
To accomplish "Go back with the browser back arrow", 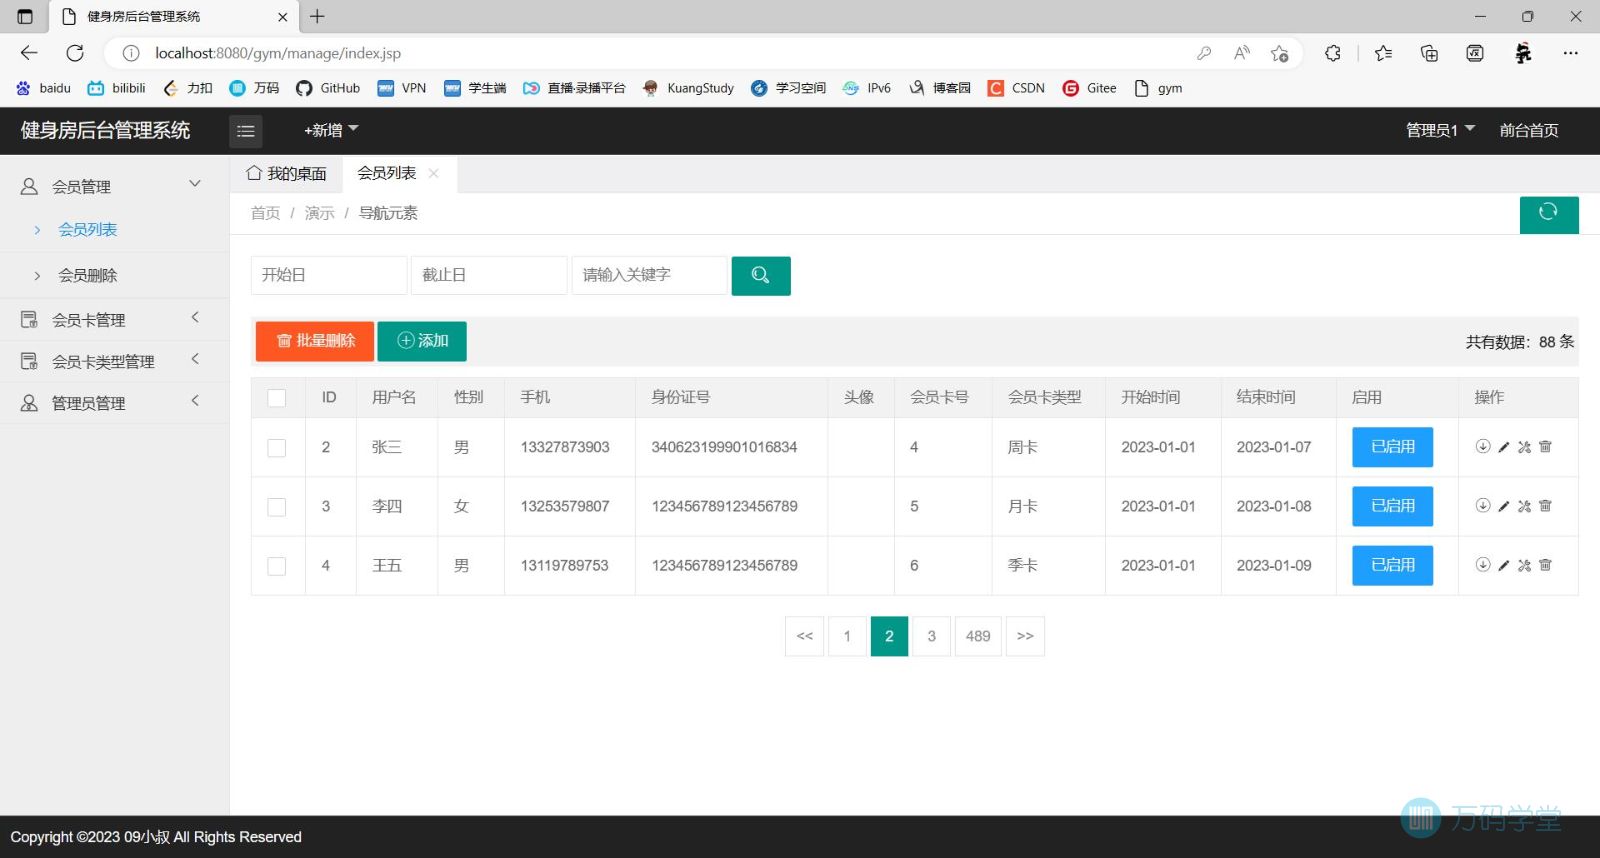I will pyautogui.click(x=29, y=53).
